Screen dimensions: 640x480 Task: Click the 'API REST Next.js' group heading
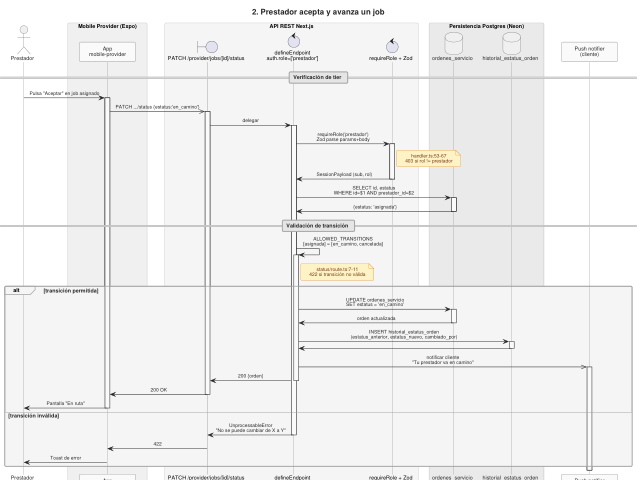291,26
